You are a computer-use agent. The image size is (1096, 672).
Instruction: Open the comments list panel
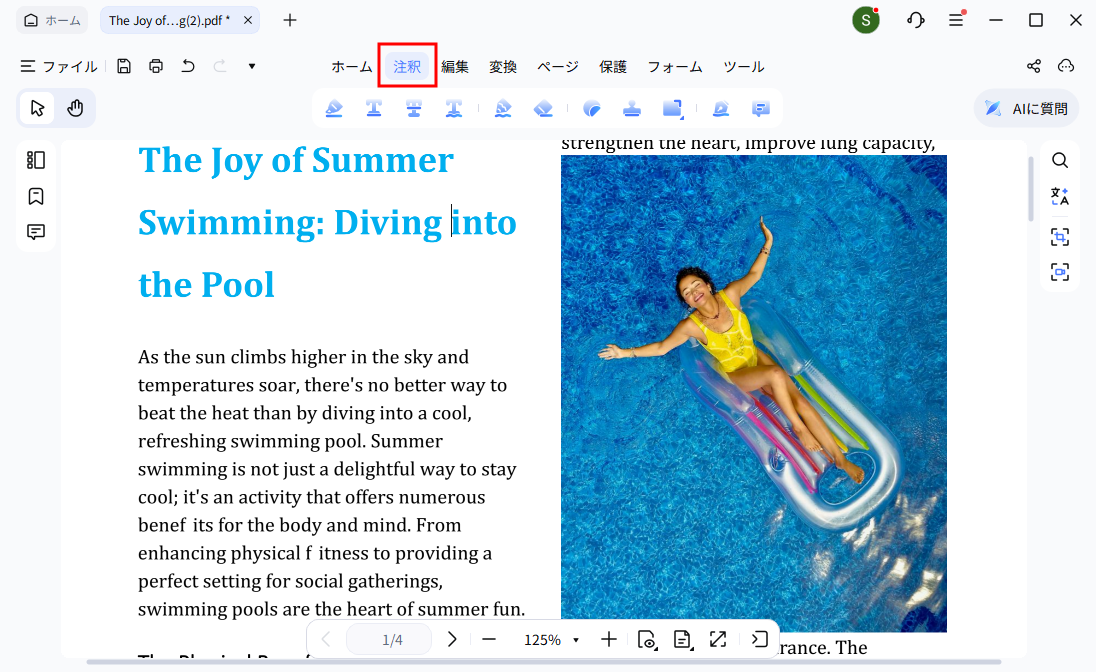click(36, 232)
